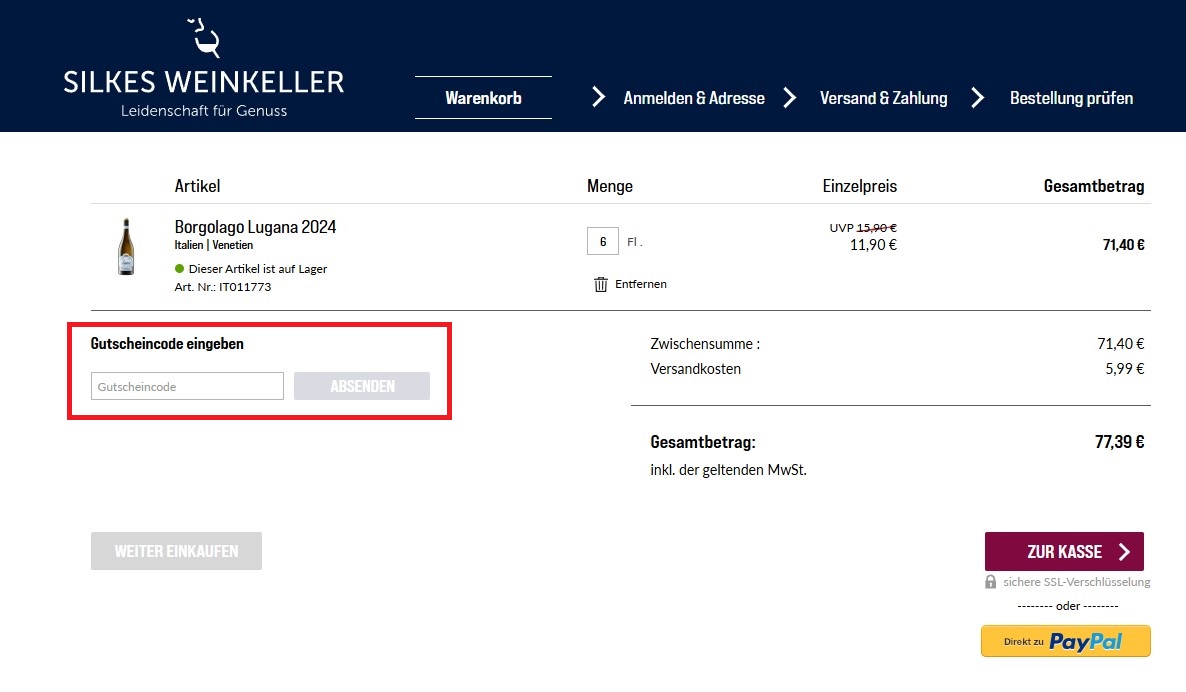Click the quantity box showing 6
The image size is (1186, 692).
tap(603, 241)
